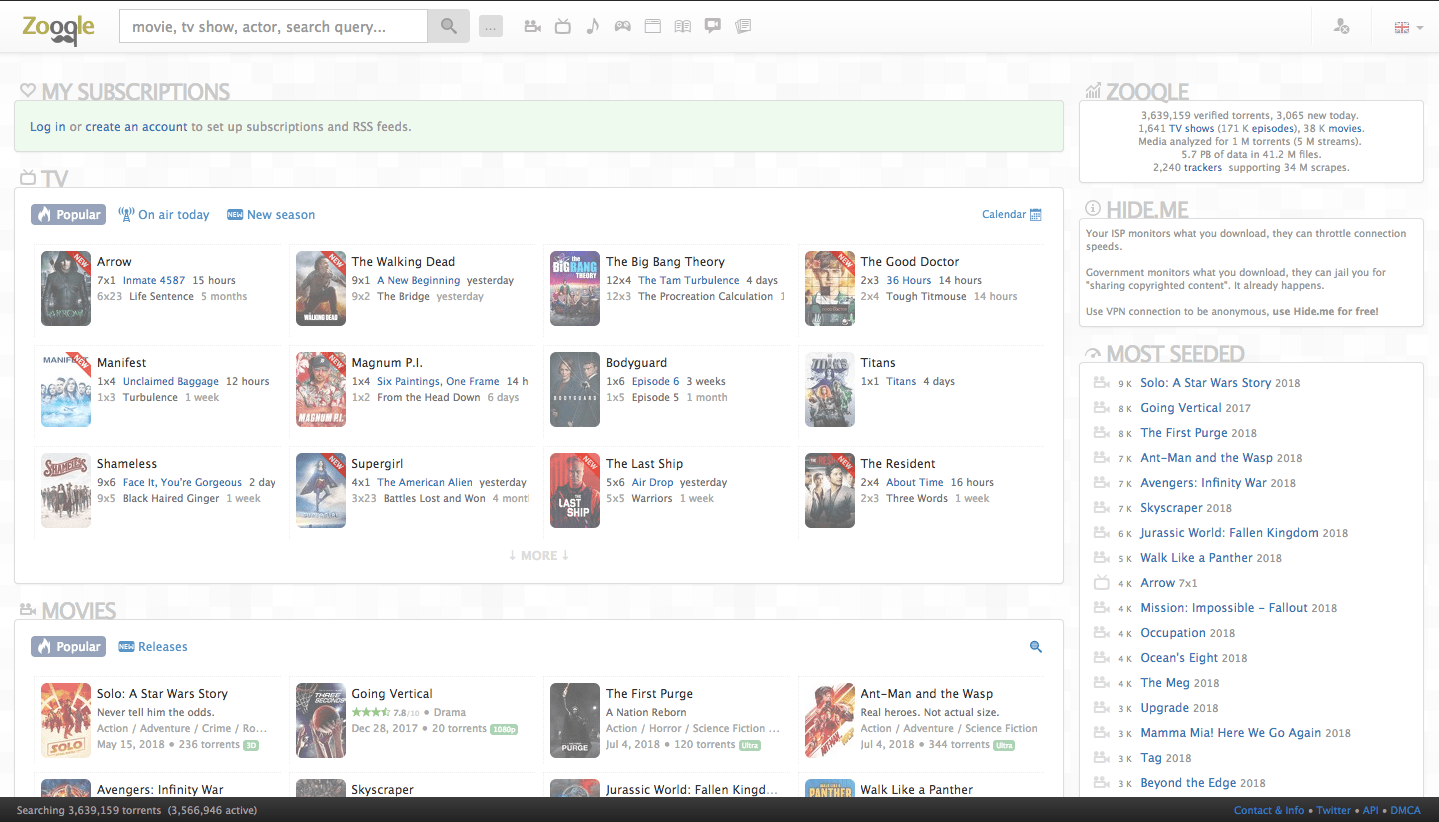The height and width of the screenshot is (822, 1439).
Task: Open the TV Calendar link
Action: click(x=1003, y=215)
